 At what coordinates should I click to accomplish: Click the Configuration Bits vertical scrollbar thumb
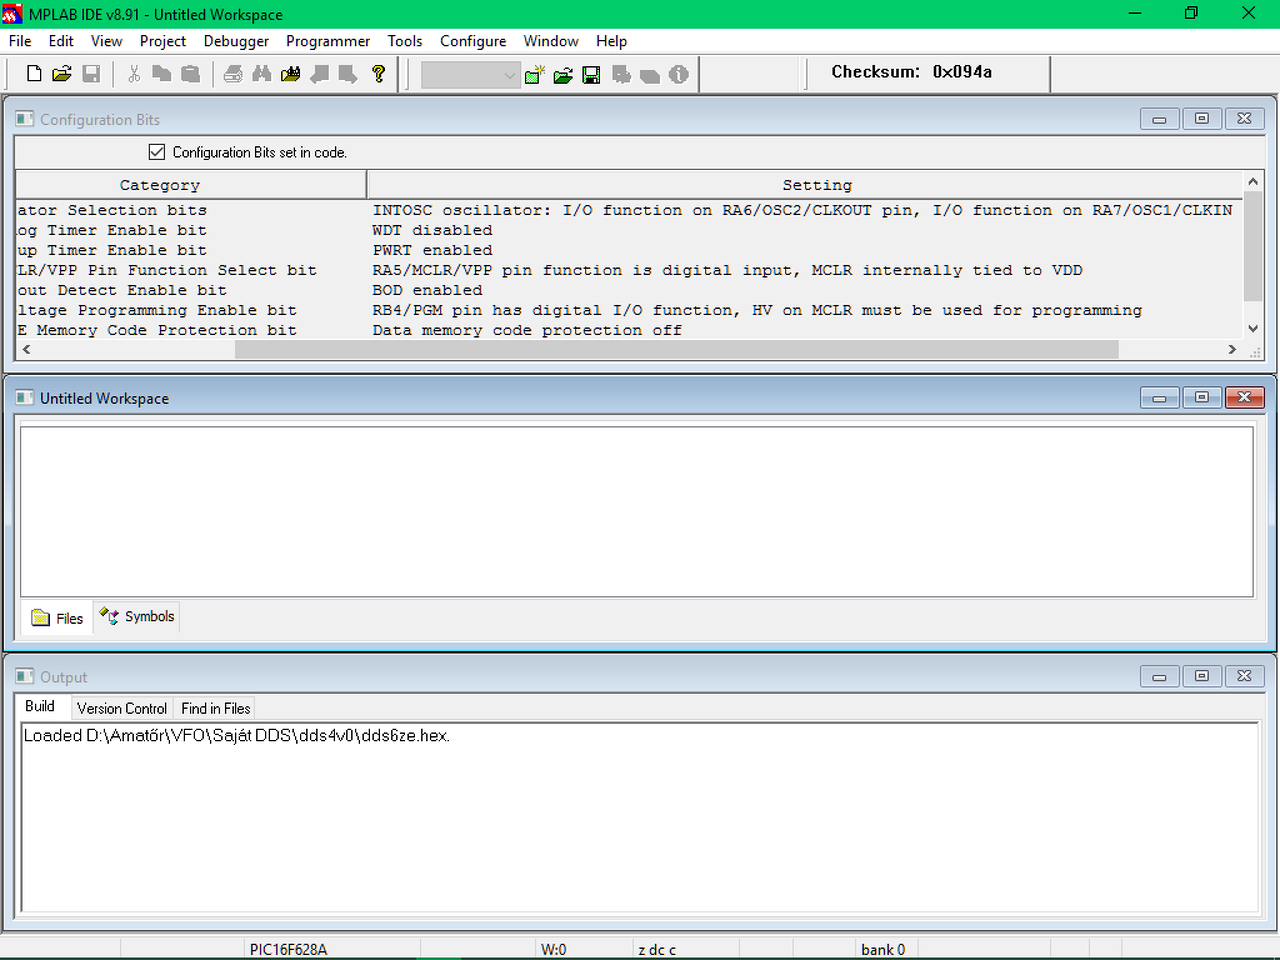[1253, 245]
